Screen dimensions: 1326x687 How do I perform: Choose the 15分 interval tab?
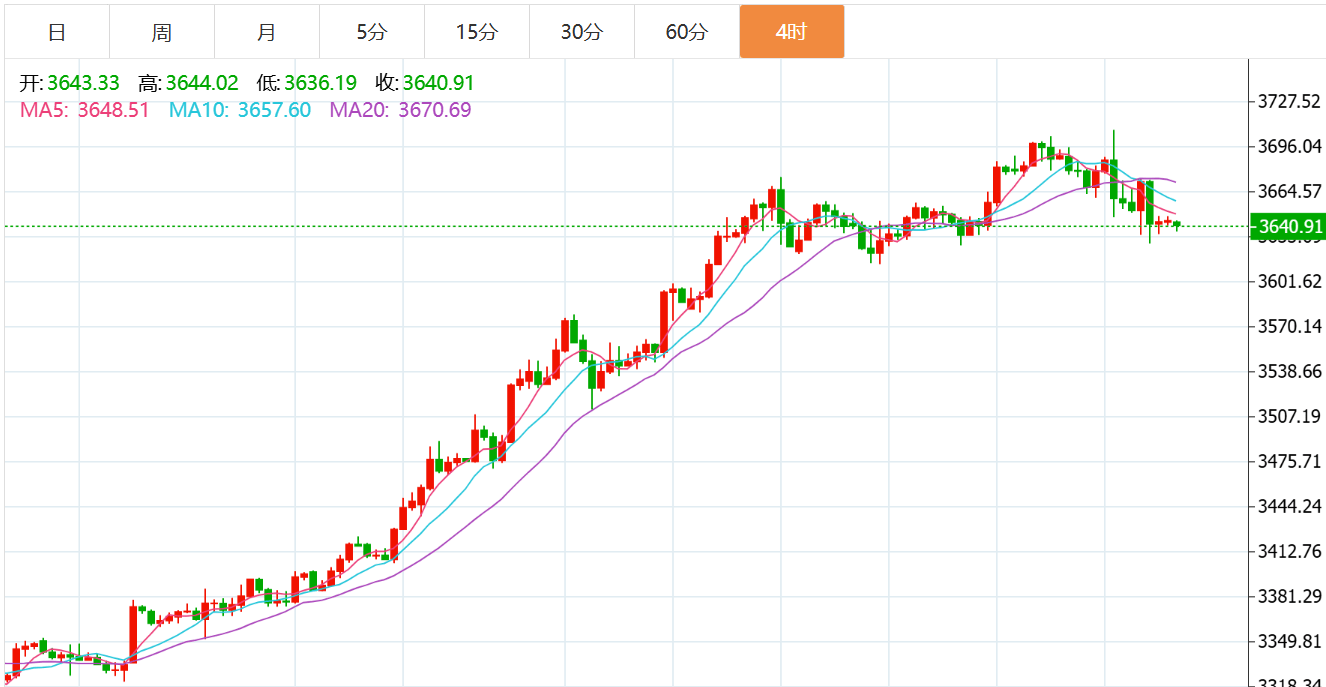(476, 32)
